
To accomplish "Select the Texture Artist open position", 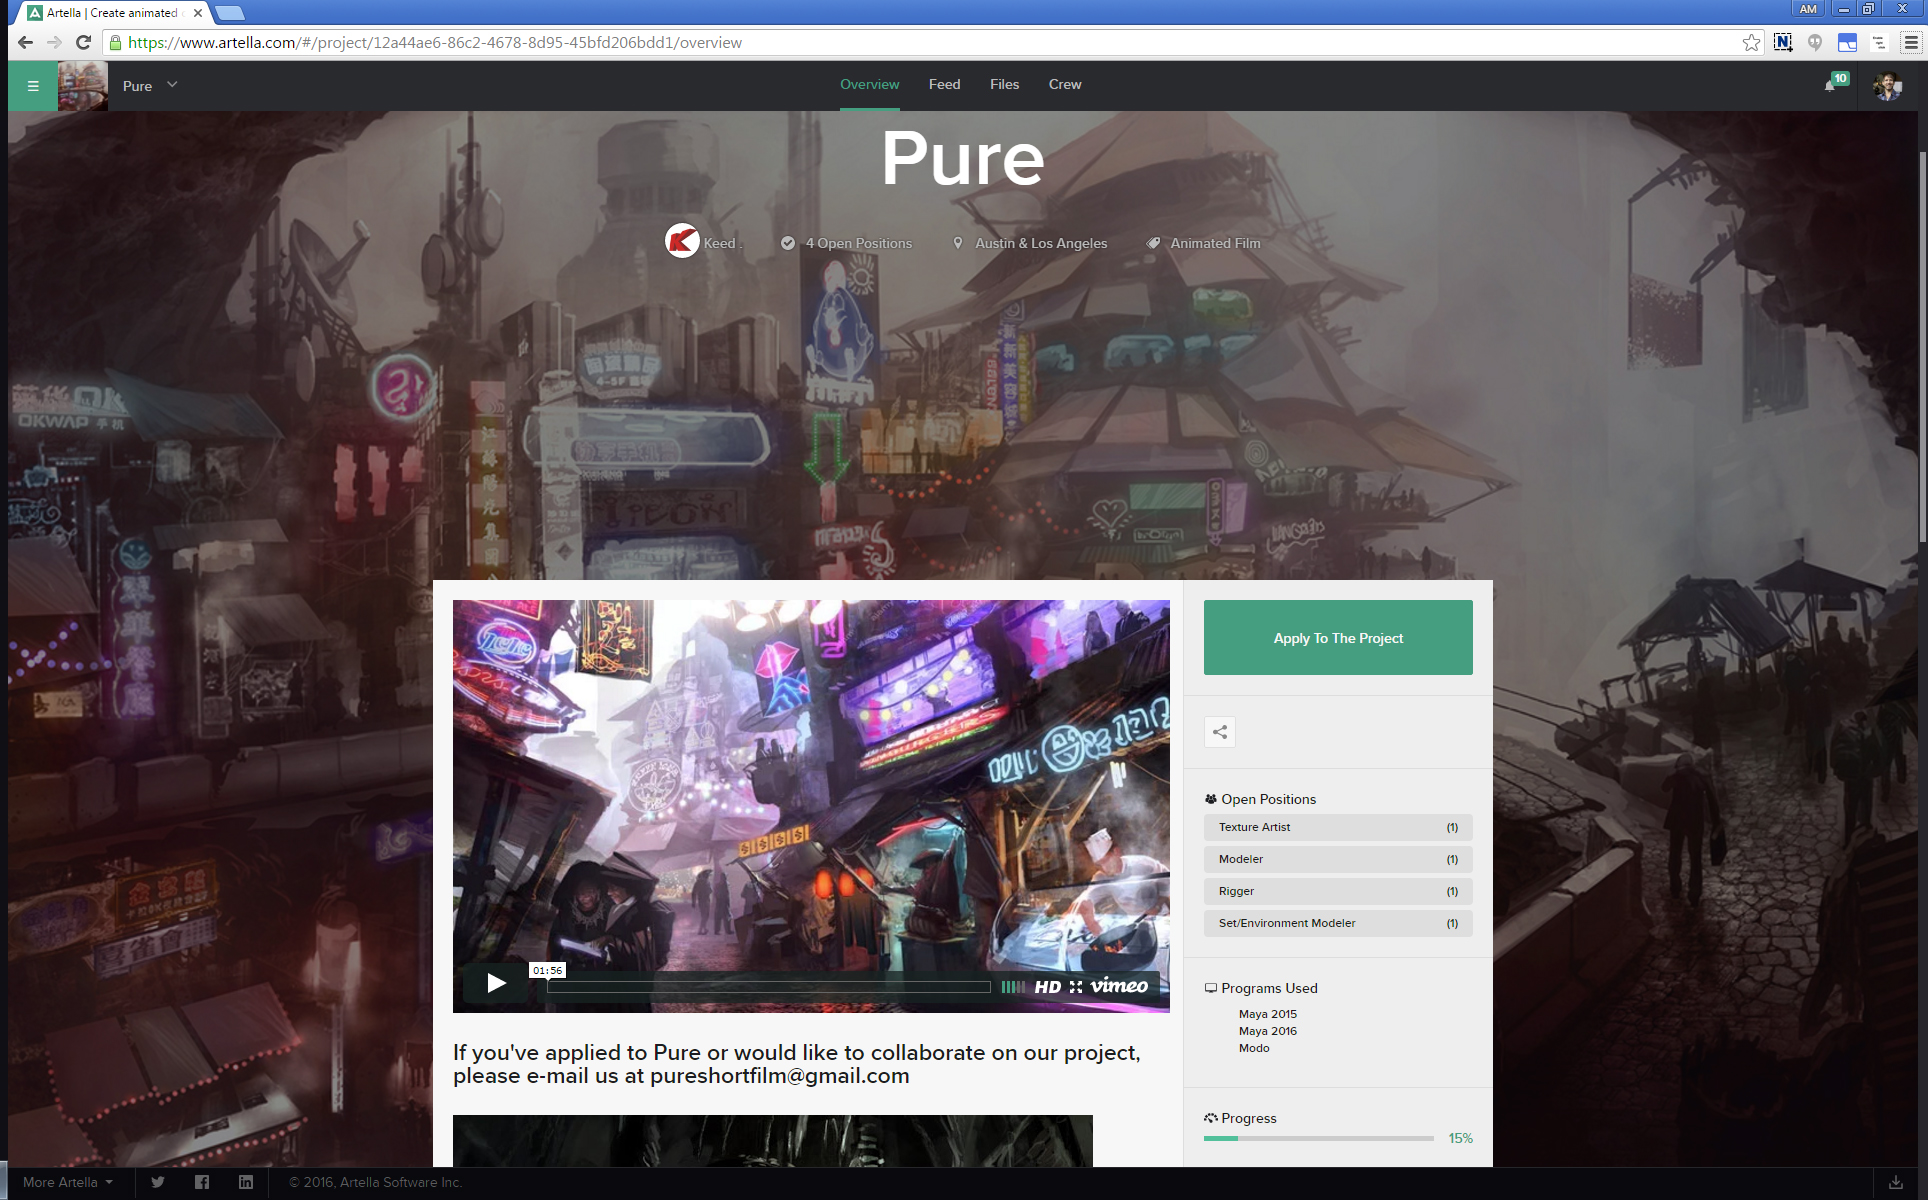I will (x=1337, y=827).
